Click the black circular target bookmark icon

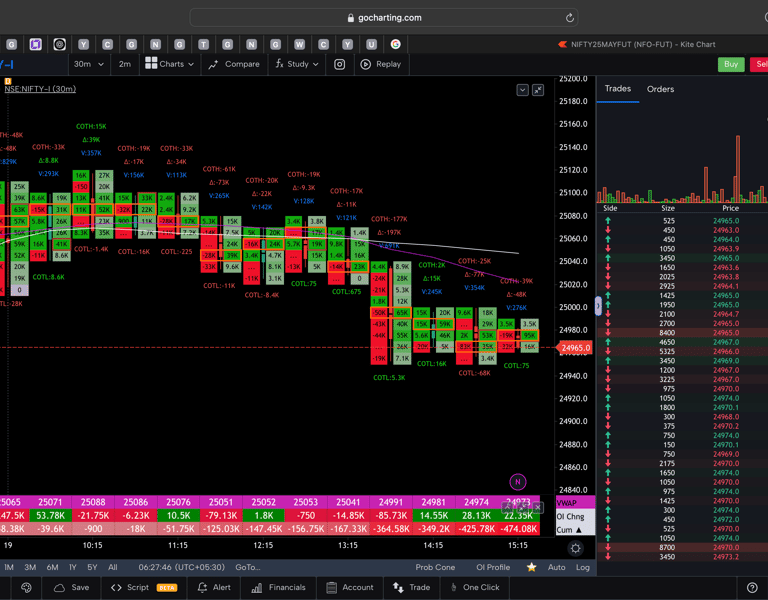[59, 45]
